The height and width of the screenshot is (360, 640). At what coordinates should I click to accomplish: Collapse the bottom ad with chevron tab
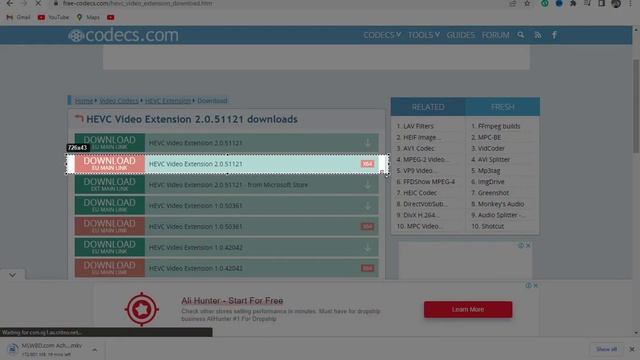[13, 275]
